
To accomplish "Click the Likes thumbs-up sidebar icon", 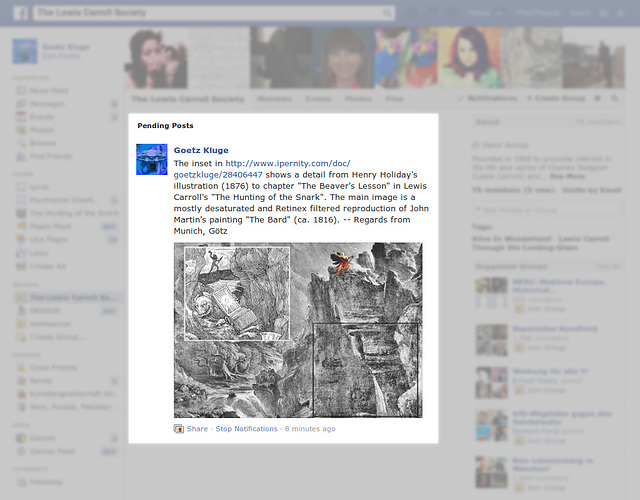I will (x=21, y=253).
